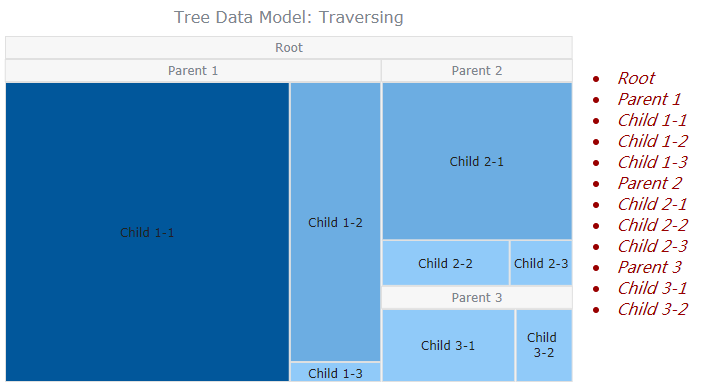This screenshot has width=701, height=392.
Task: Select Parent 2 in the red list
Action: 650,183
